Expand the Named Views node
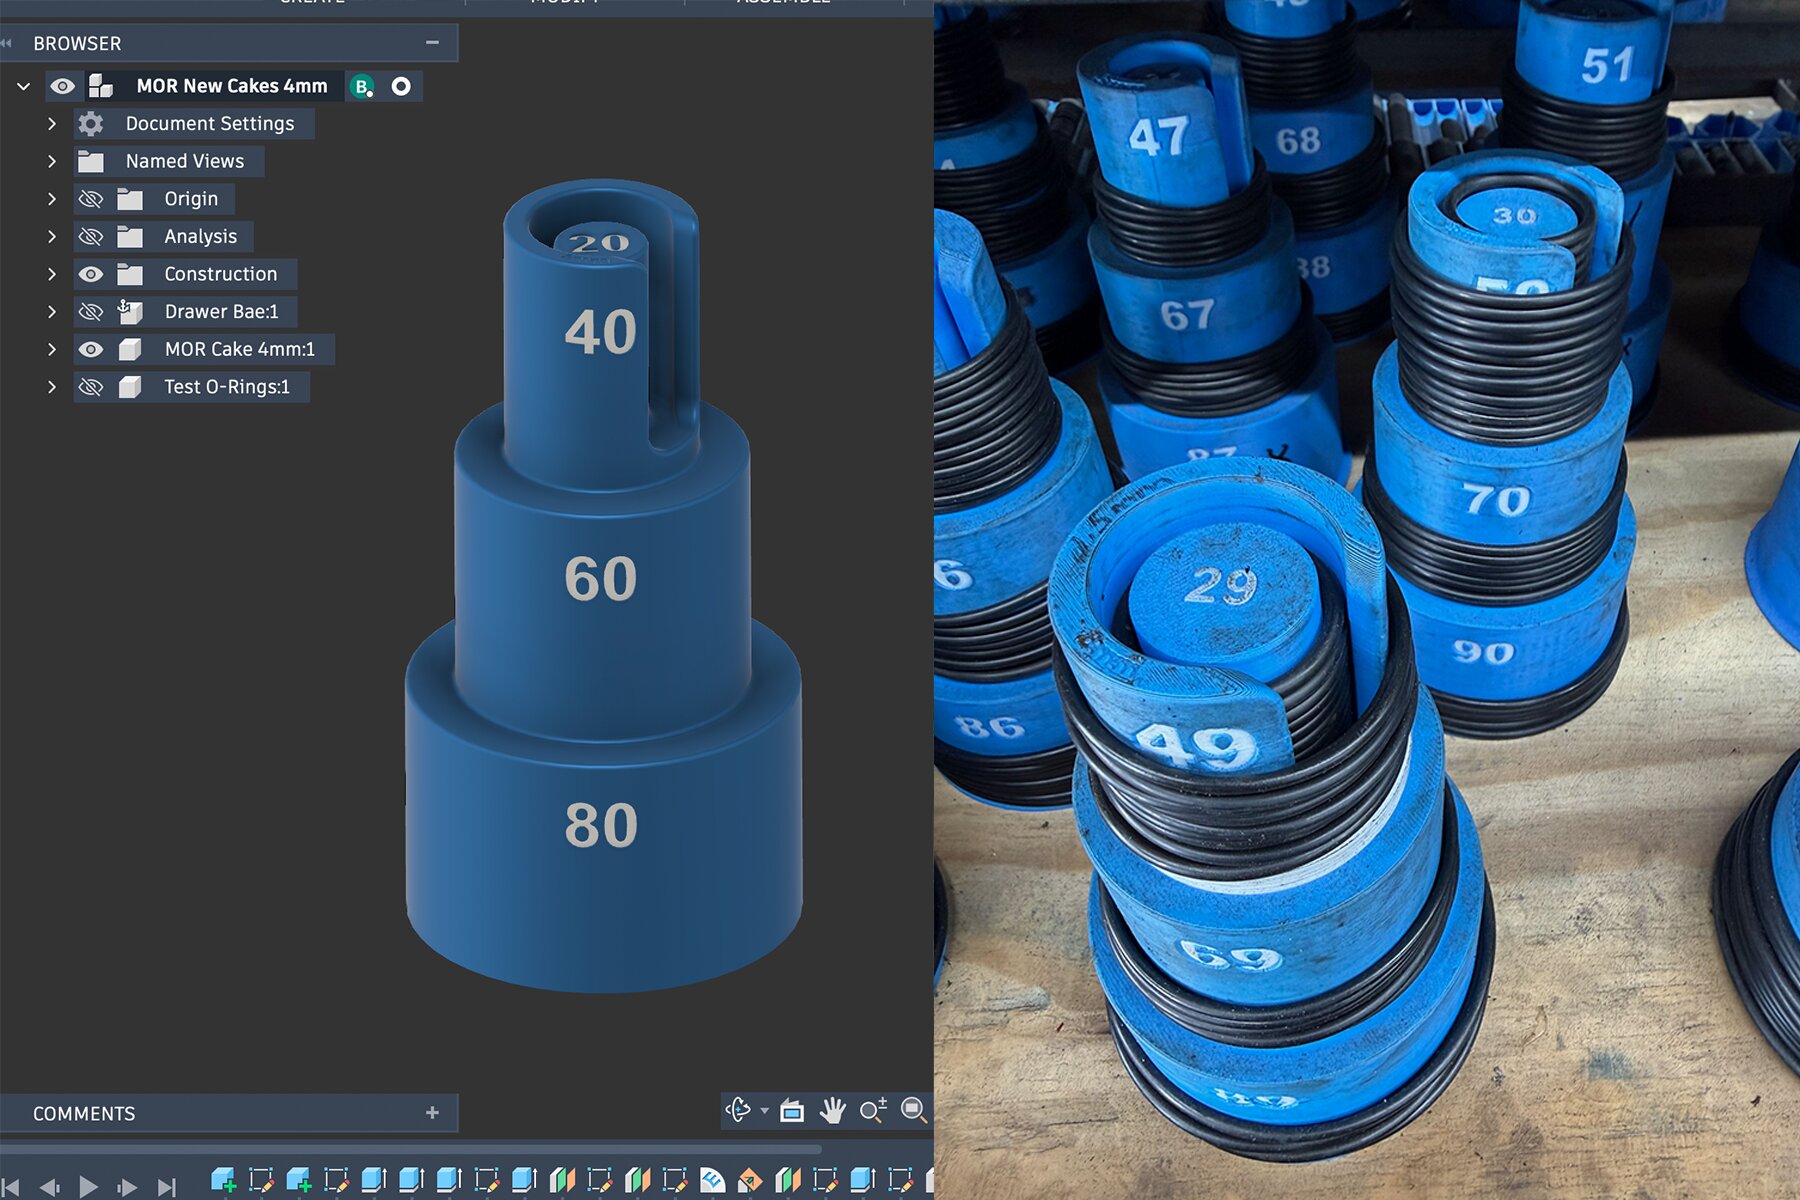This screenshot has height=1200, width=1800. pos(52,161)
